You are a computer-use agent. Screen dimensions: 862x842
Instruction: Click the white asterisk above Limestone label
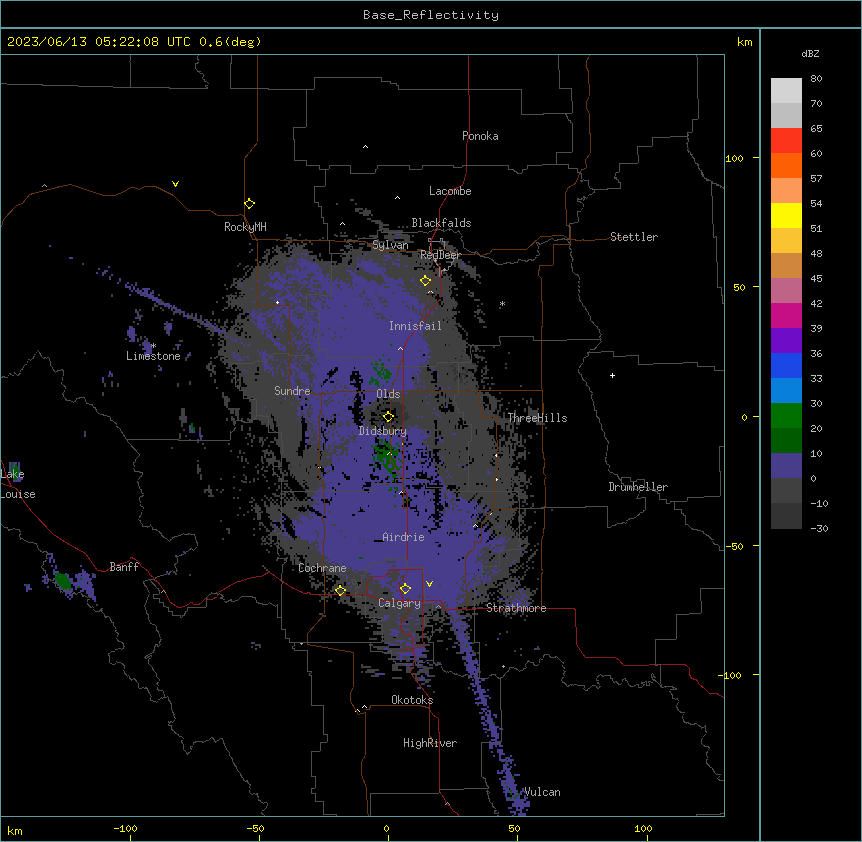tap(154, 346)
